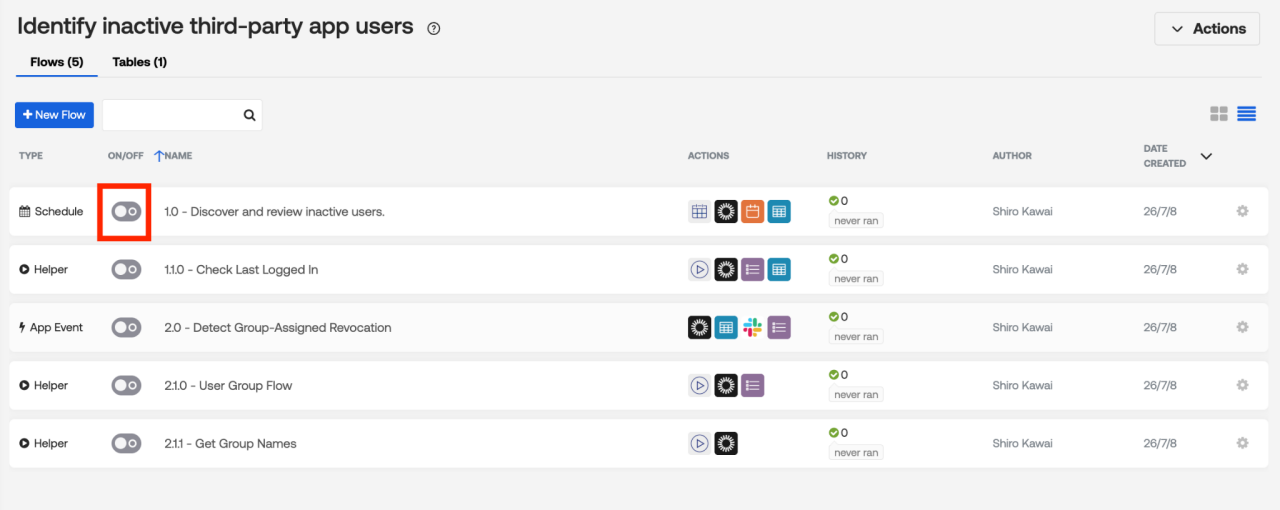This screenshot has height=510, width=1280.
Task: Switch to grid card view
Action: tap(1218, 114)
